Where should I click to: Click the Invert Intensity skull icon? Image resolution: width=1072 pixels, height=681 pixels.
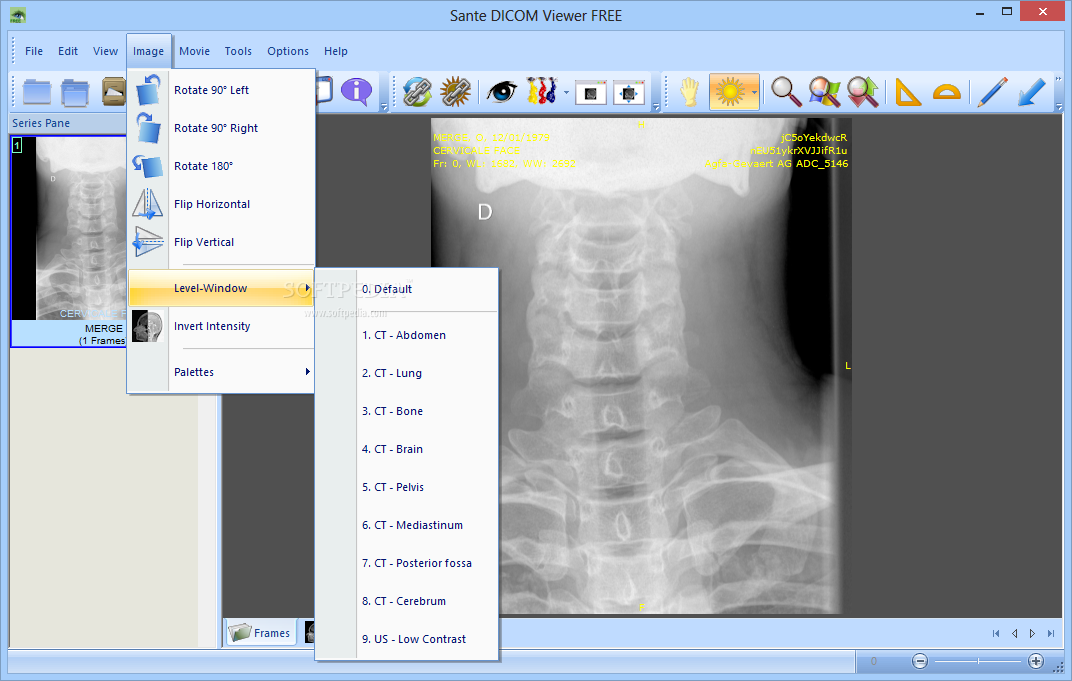148,326
